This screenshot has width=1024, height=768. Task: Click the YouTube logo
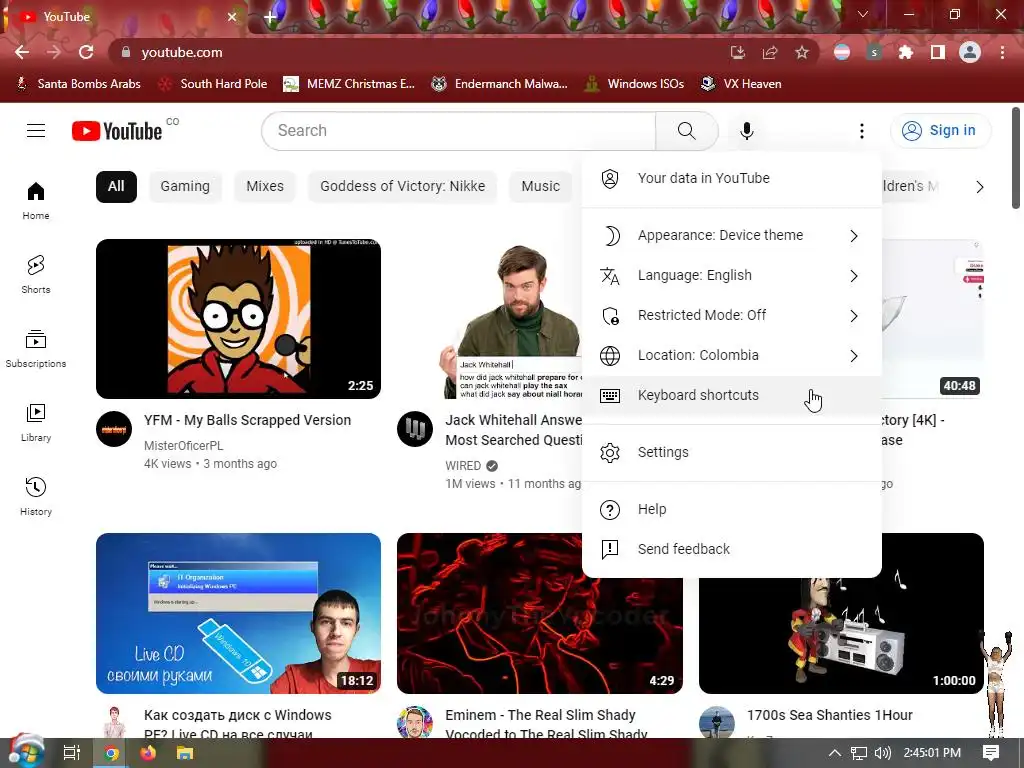coord(117,131)
